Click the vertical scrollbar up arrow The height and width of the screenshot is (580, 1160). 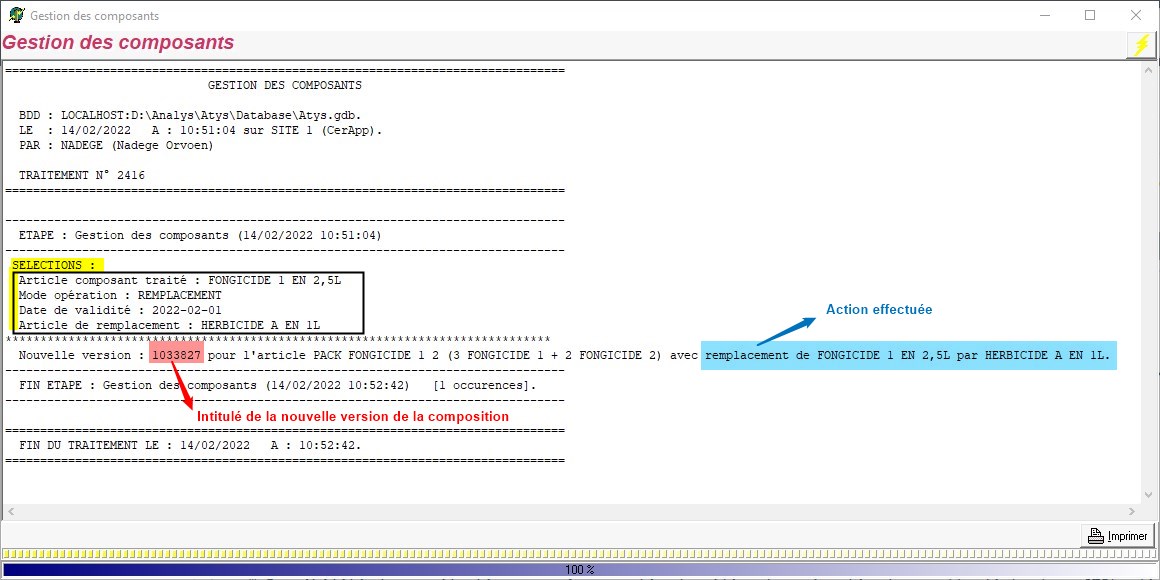[x=1148, y=71]
